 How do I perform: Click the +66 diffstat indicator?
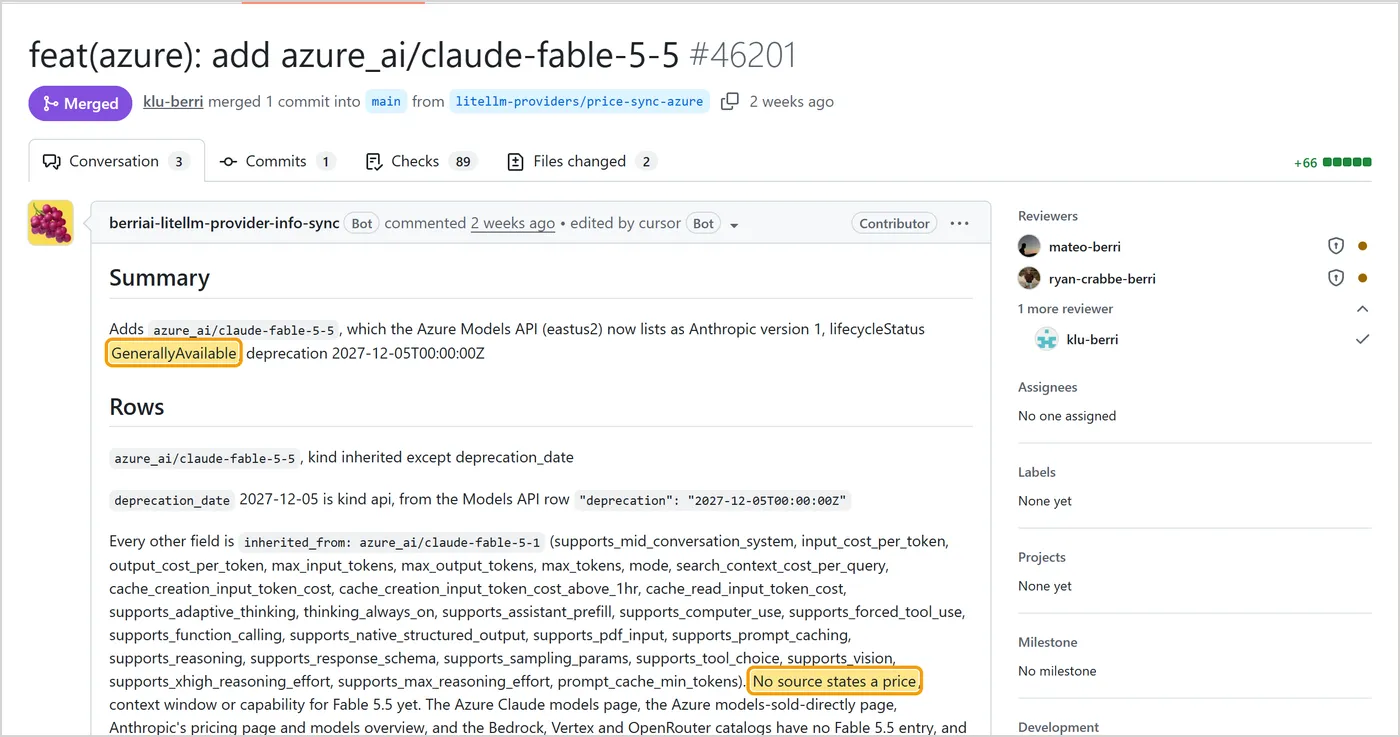[x=1332, y=162]
